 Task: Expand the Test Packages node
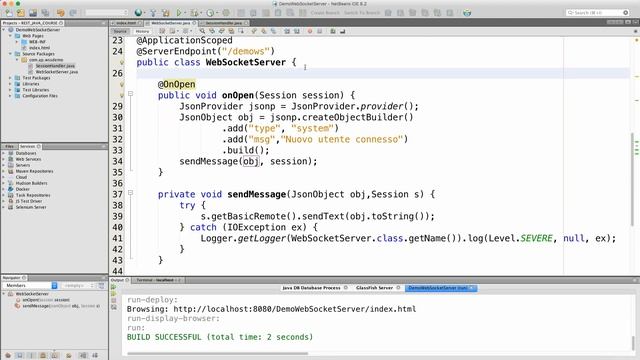pos(11,78)
